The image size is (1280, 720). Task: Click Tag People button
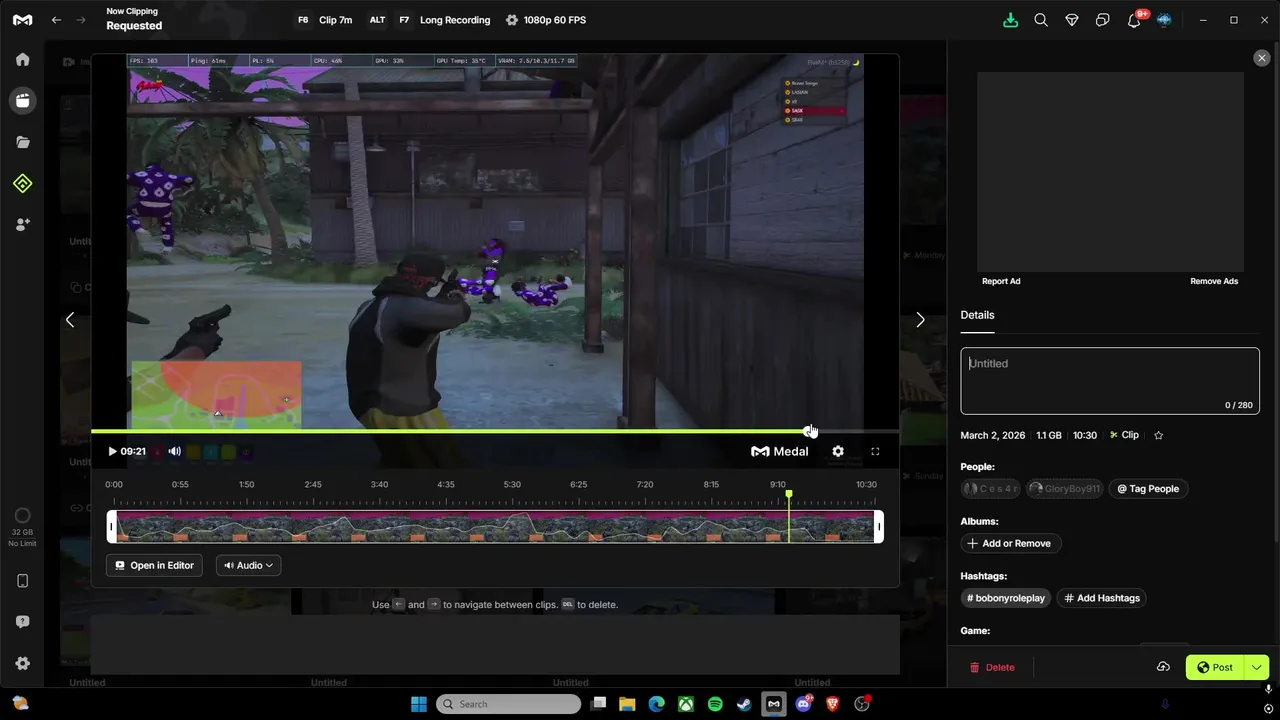(x=1148, y=489)
